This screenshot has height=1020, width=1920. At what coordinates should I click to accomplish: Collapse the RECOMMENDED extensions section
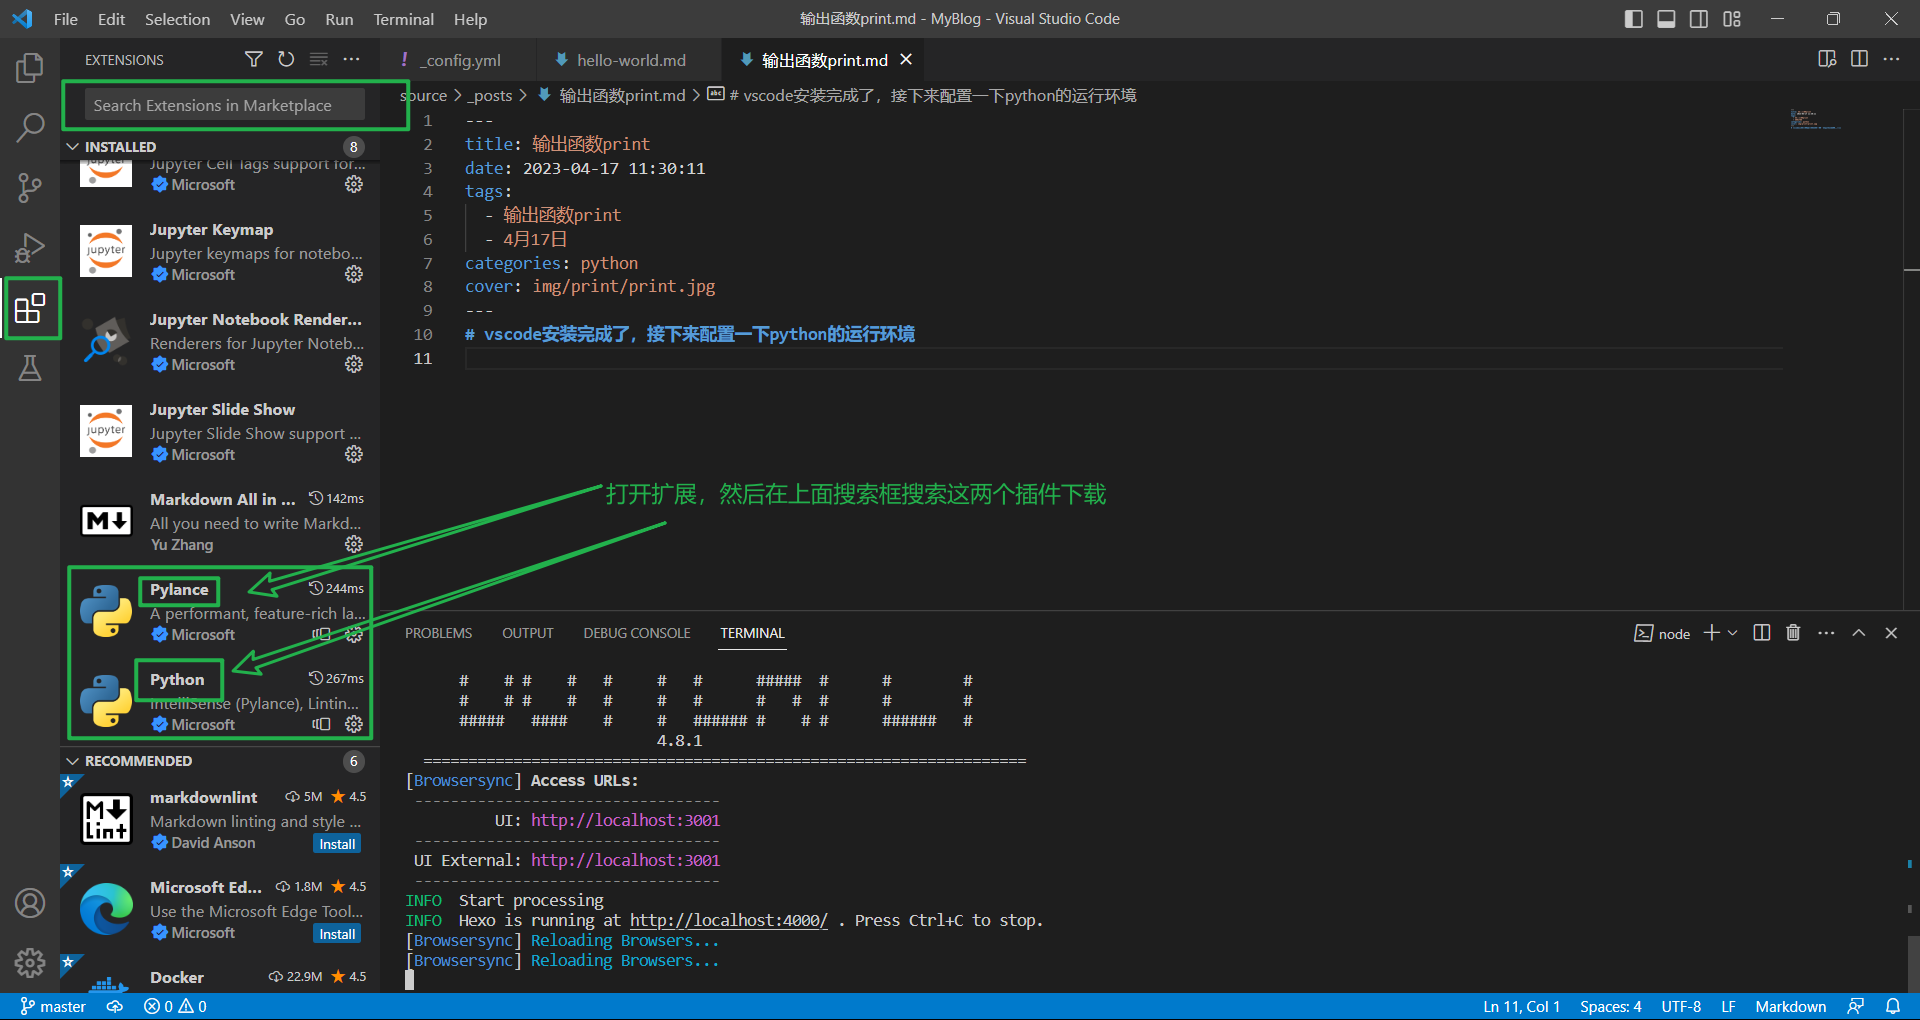(x=73, y=761)
